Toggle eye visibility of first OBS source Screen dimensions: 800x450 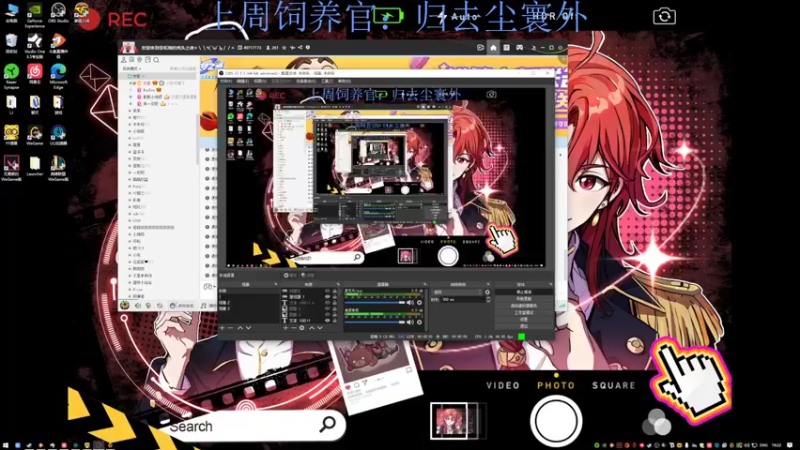pos(328,291)
